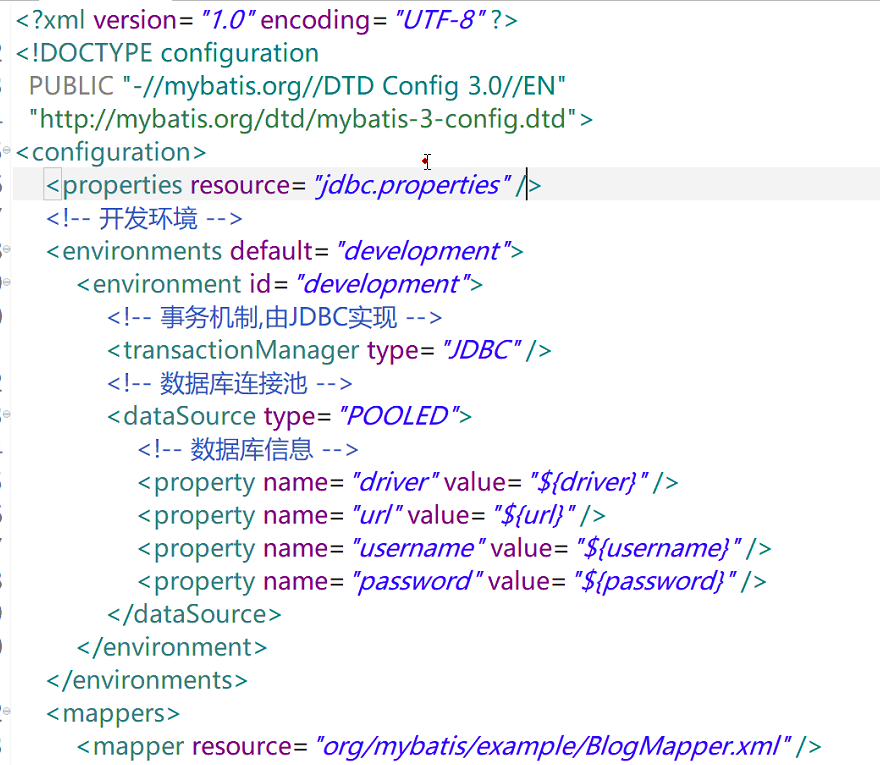Image resolution: width=880 pixels, height=765 pixels.
Task: Click the mapper tag name
Action: point(138,747)
